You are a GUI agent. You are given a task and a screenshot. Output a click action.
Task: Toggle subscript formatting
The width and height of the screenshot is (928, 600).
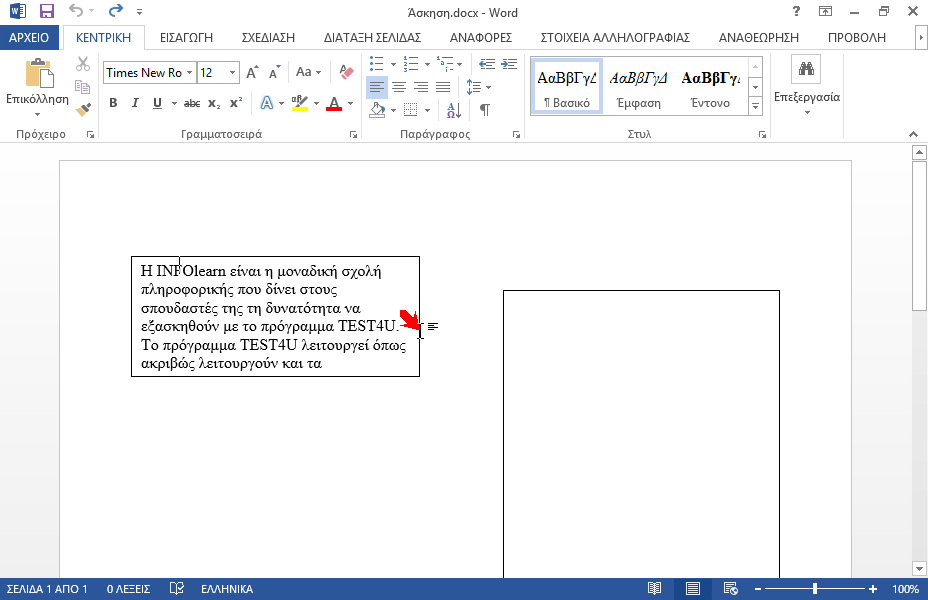[x=214, y=104]
